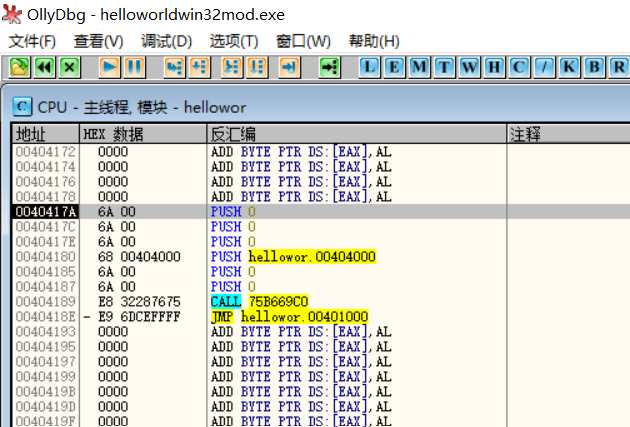Open Handles window with H button
This screenshot has width=630, height=427.
pyautogui.click(x=494, y=67)
